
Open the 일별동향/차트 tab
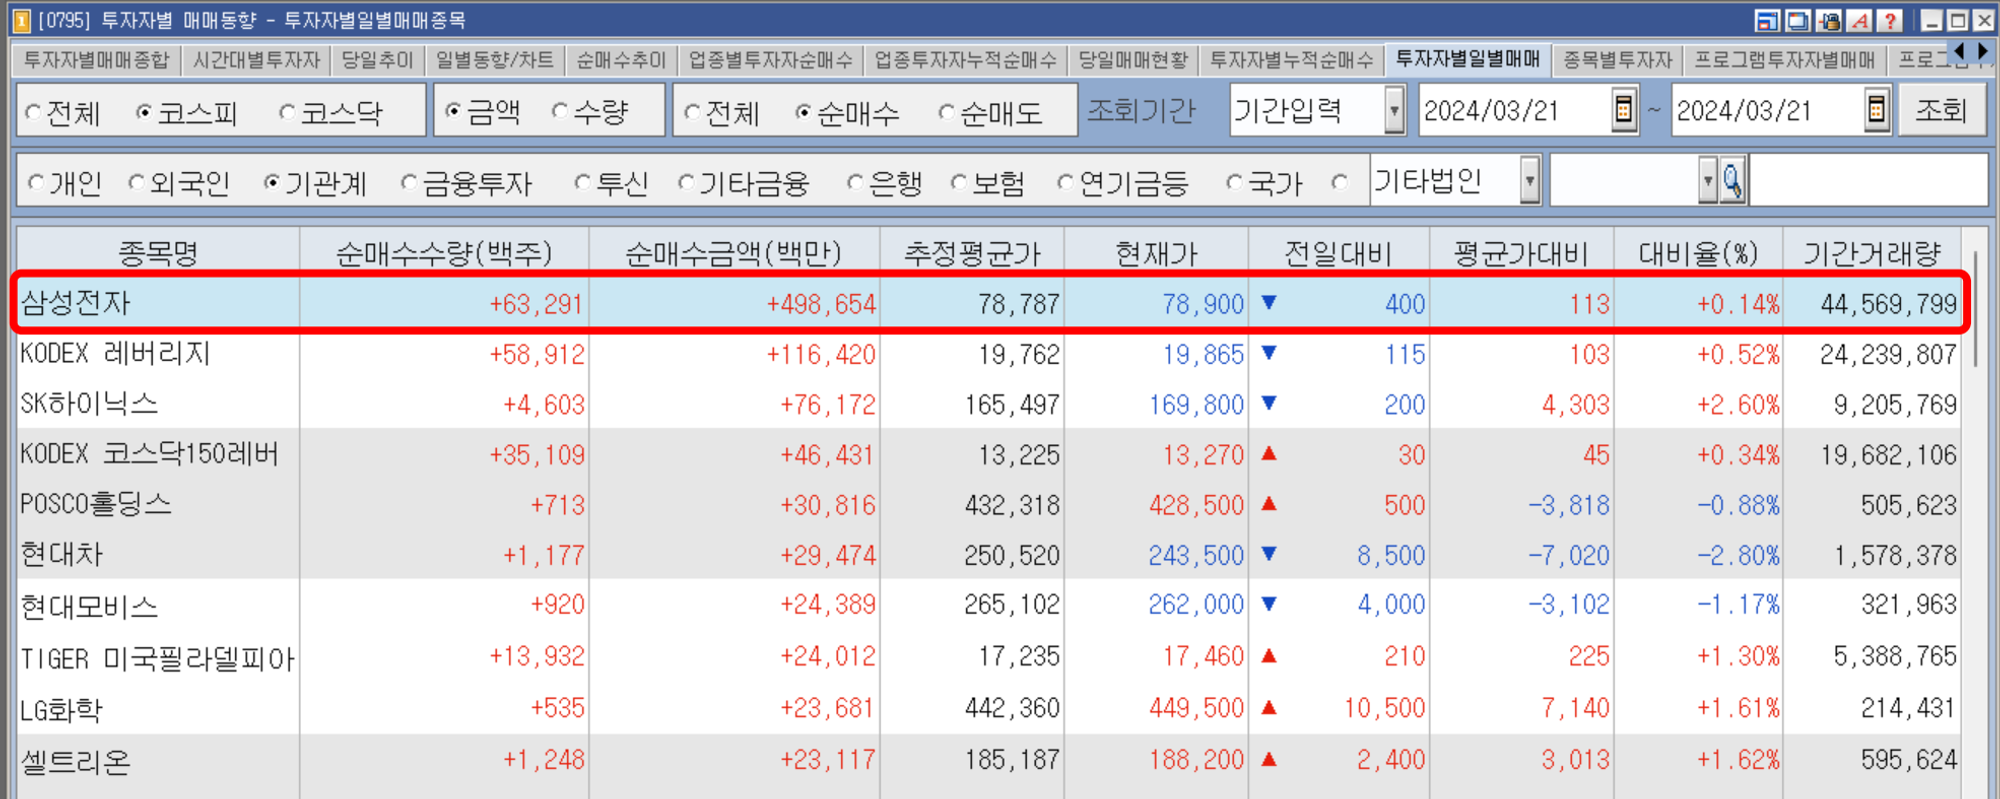click(x=494, y=60)
